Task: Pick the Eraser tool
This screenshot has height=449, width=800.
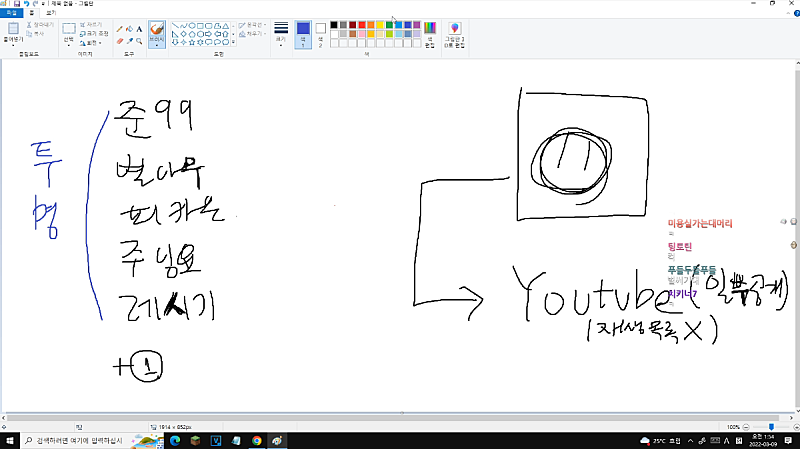Action: pyautogui.click(x=119, y=42)
